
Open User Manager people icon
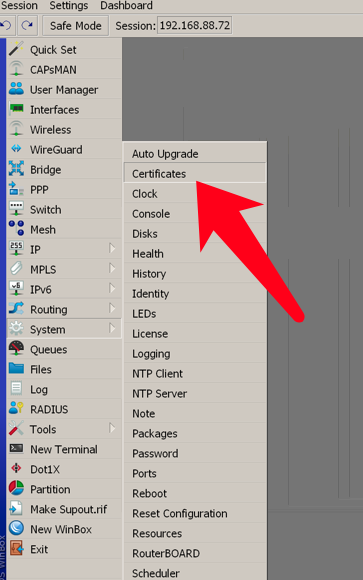(x=16, y=89)
